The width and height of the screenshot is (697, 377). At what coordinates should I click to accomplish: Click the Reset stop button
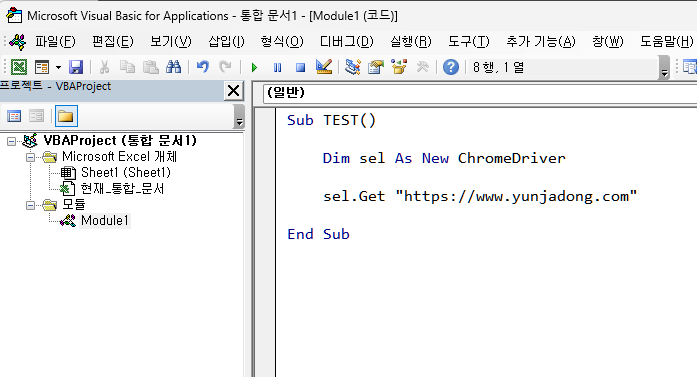(300, 68)
